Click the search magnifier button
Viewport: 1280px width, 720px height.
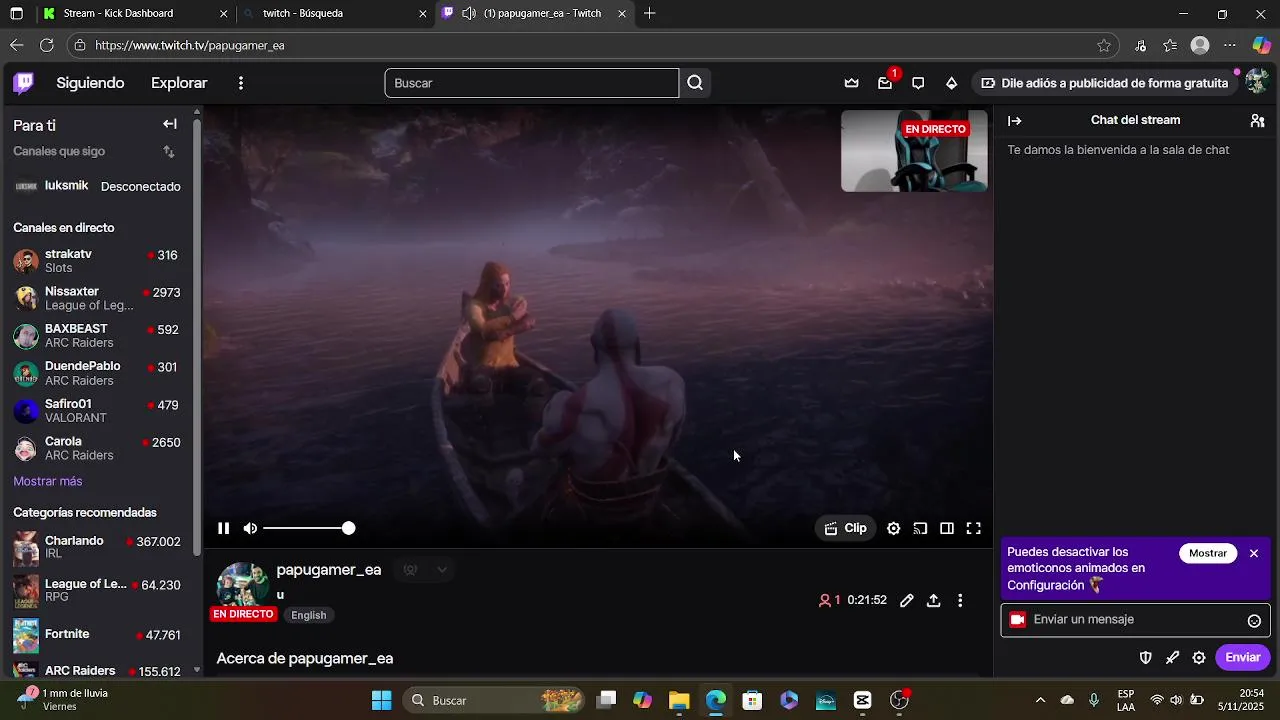pos(695,83)
